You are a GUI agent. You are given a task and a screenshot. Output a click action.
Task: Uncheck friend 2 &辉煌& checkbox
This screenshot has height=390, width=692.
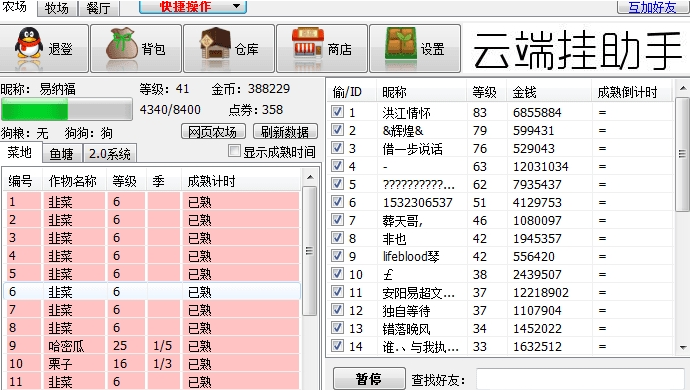pos(338,130)
